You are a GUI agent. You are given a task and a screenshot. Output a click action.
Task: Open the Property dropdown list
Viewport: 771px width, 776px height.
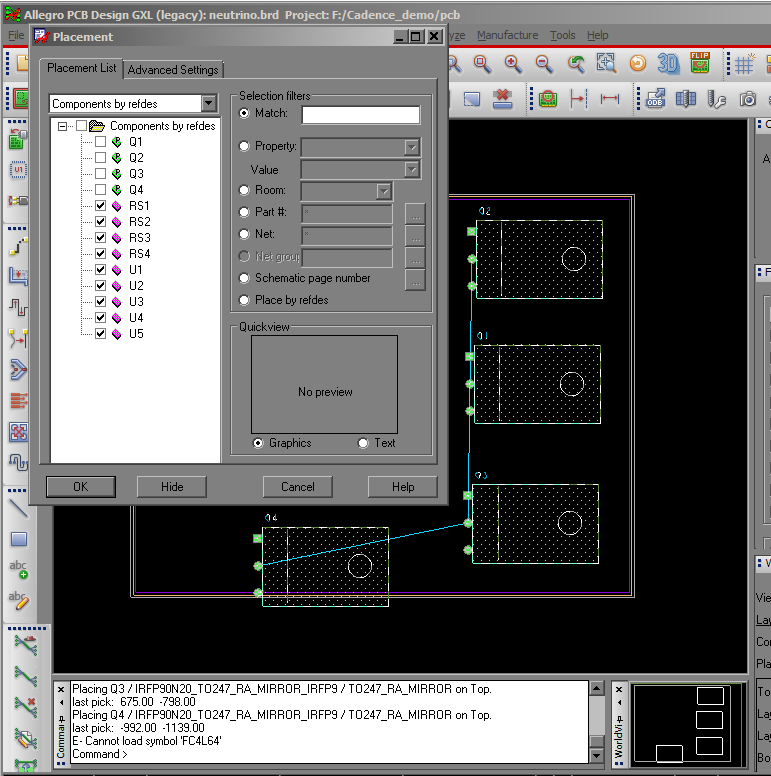coord(412,147)
